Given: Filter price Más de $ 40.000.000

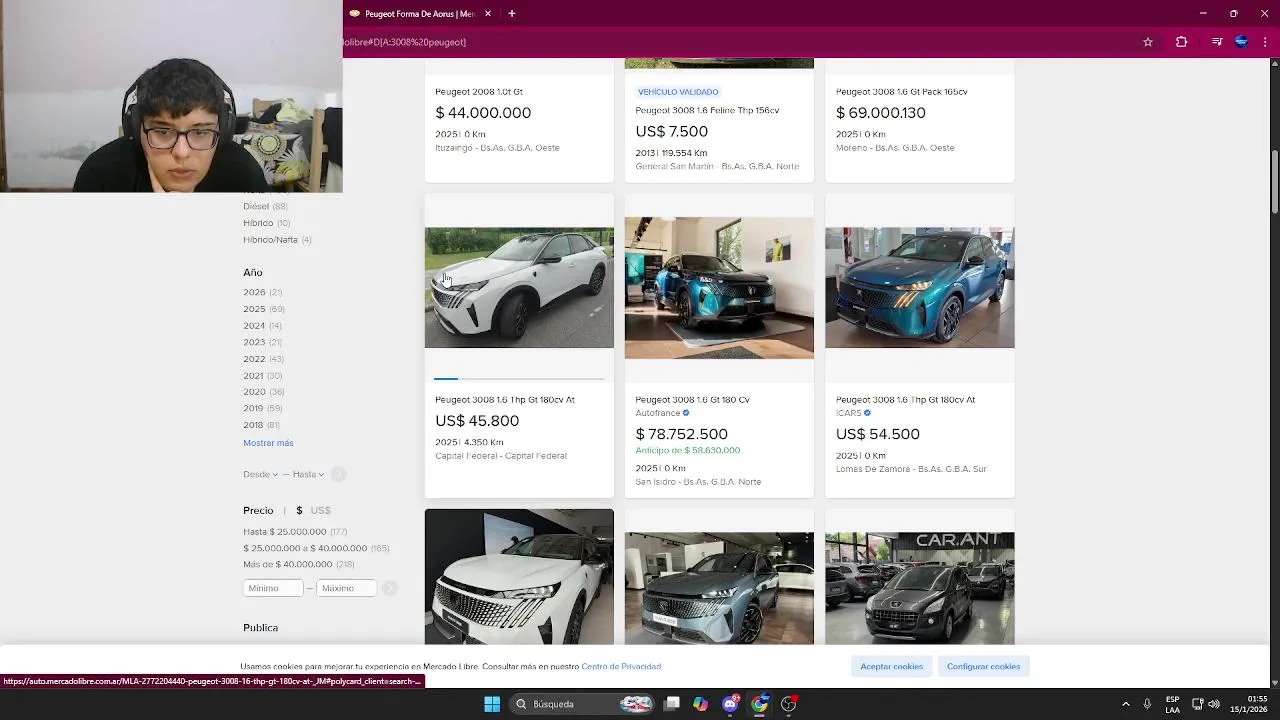Looking at the screenshot, I should click(x=298, y=564).
